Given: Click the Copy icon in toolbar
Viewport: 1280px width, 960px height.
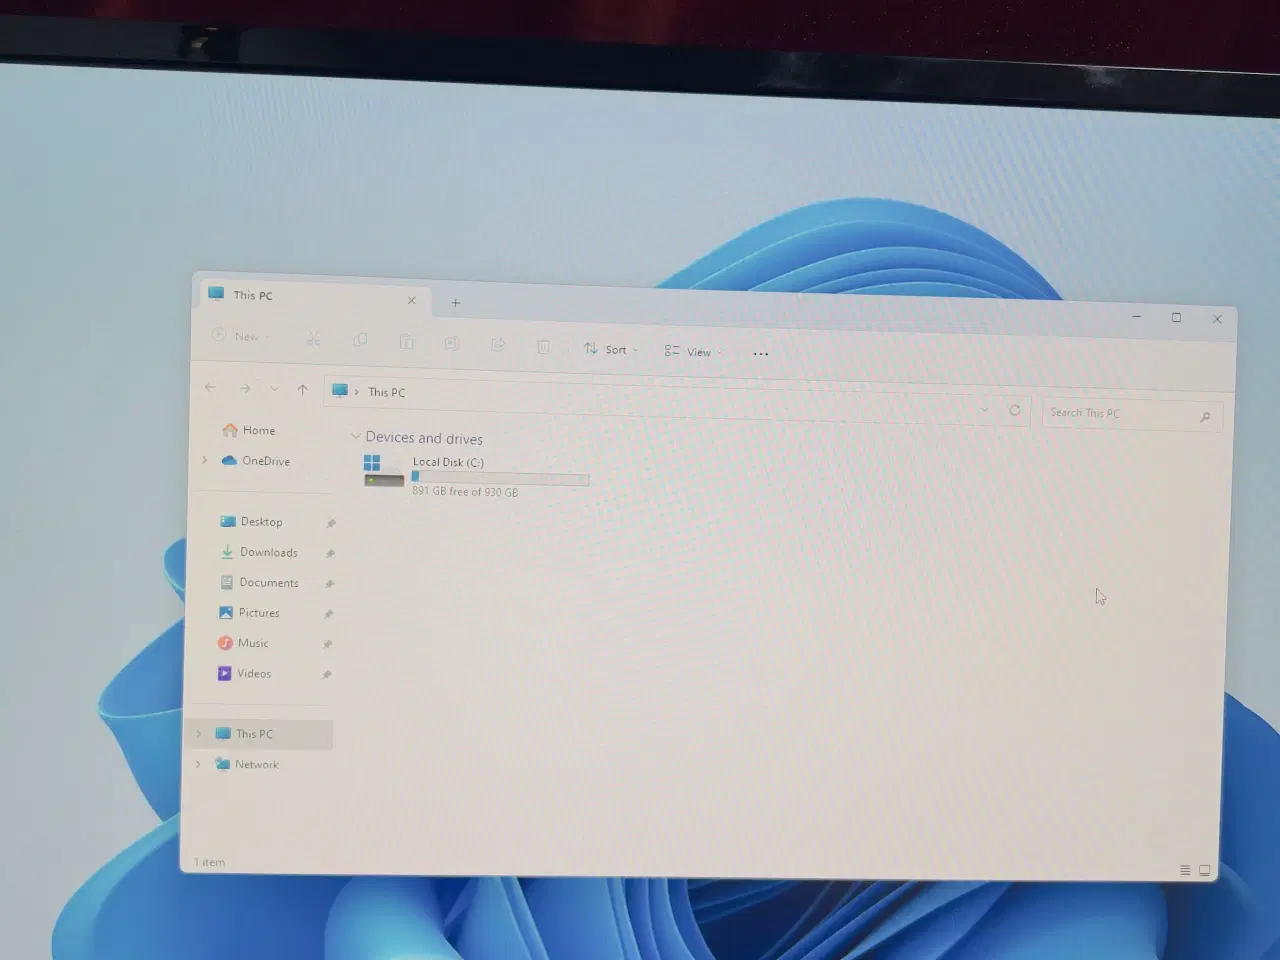Looking at the screenshot, I should pyautogui.click(x=360, y=340).
